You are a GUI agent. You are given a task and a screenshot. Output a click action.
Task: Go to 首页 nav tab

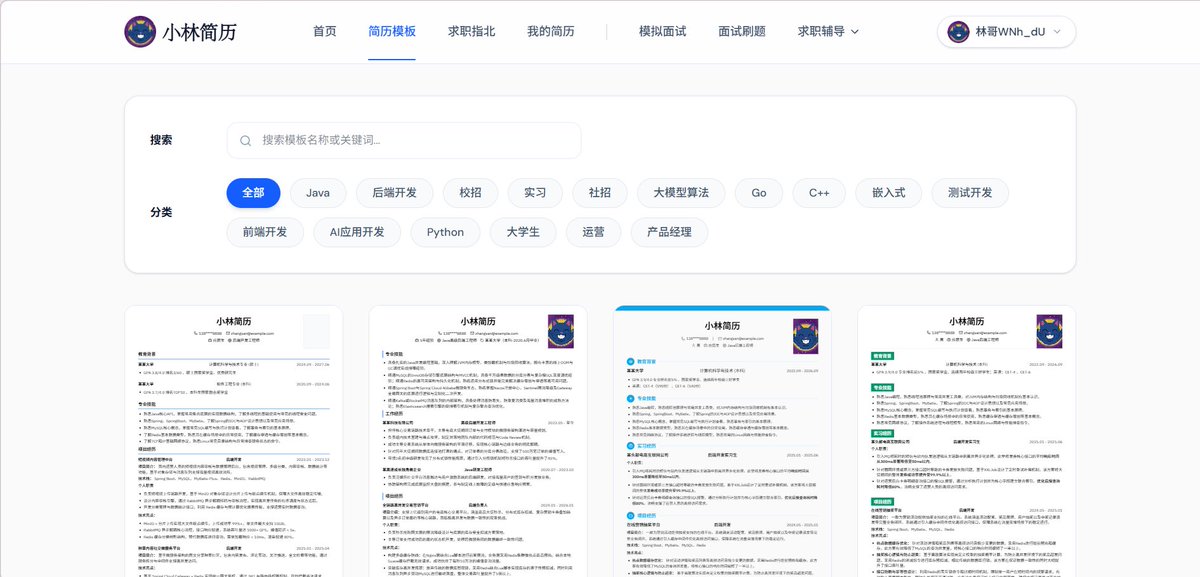click(x=325, y=32)
